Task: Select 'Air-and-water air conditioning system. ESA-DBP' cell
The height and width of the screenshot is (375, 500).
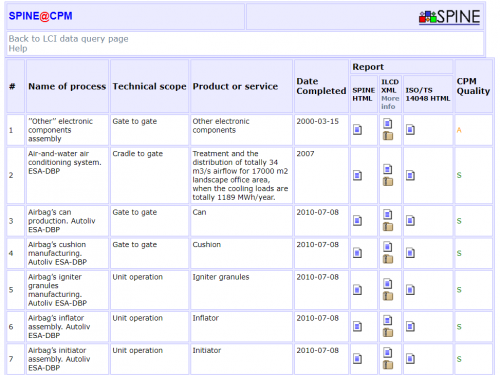Action: click(67, 175)
